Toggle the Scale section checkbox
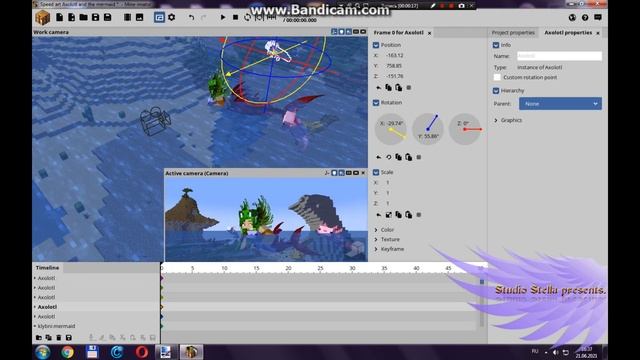This screenshot has height=360, width=640. click(x=376, y=172)
